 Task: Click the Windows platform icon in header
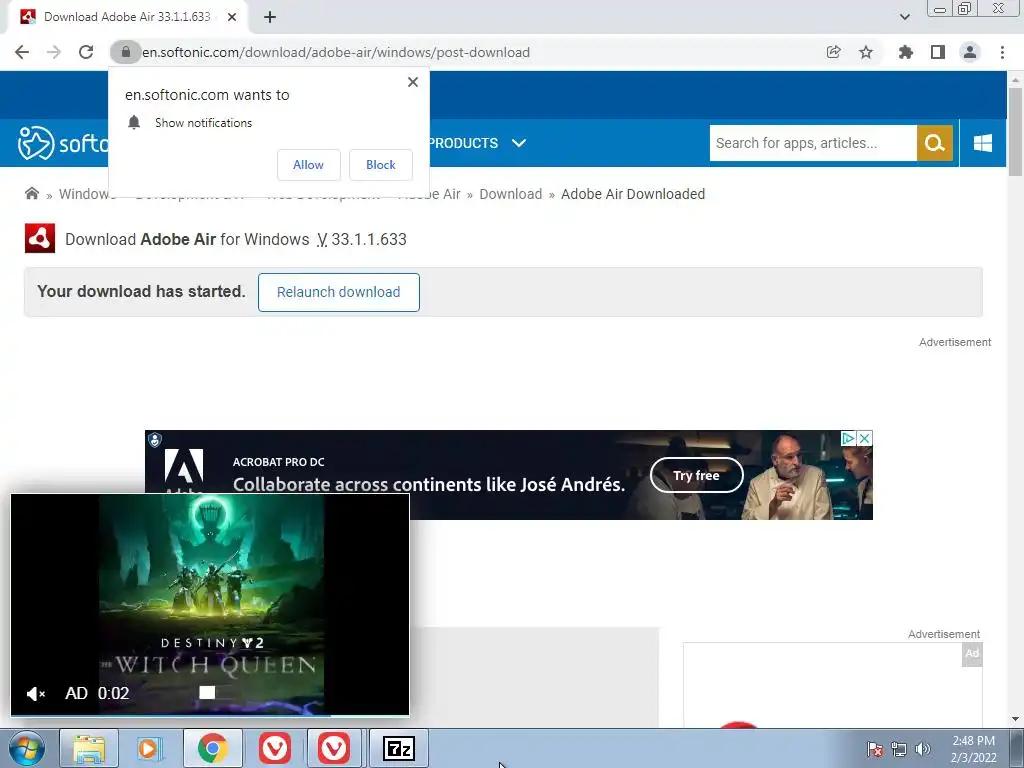(983, 143)
